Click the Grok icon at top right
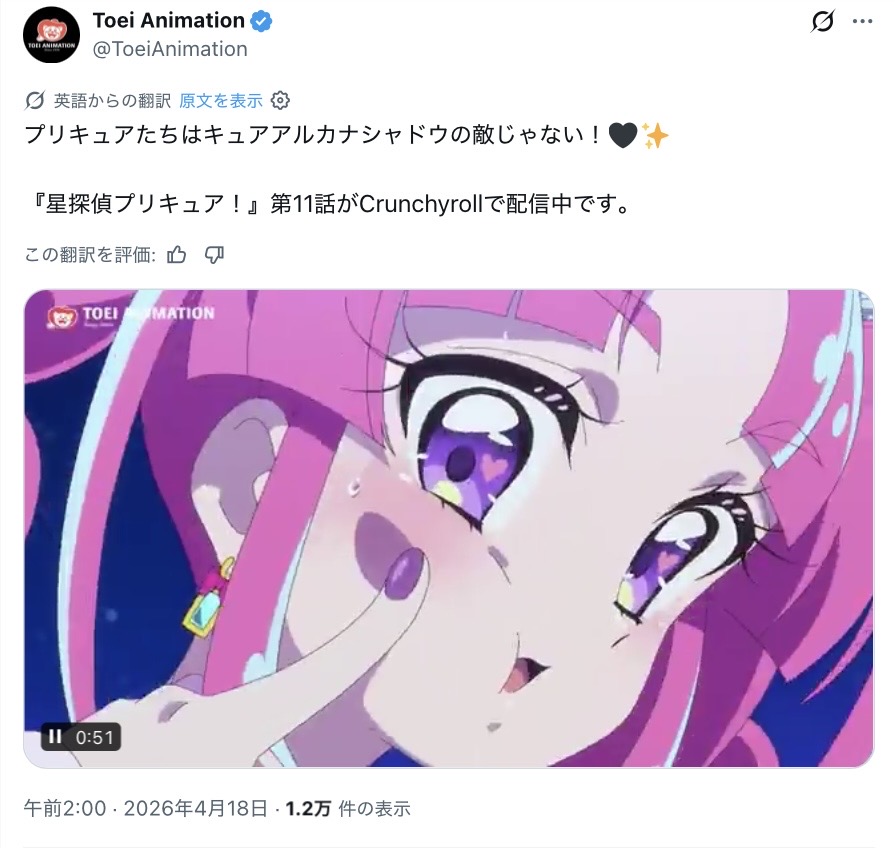The width and height of the screenshot is (895, 848). (x=823, y=22)
